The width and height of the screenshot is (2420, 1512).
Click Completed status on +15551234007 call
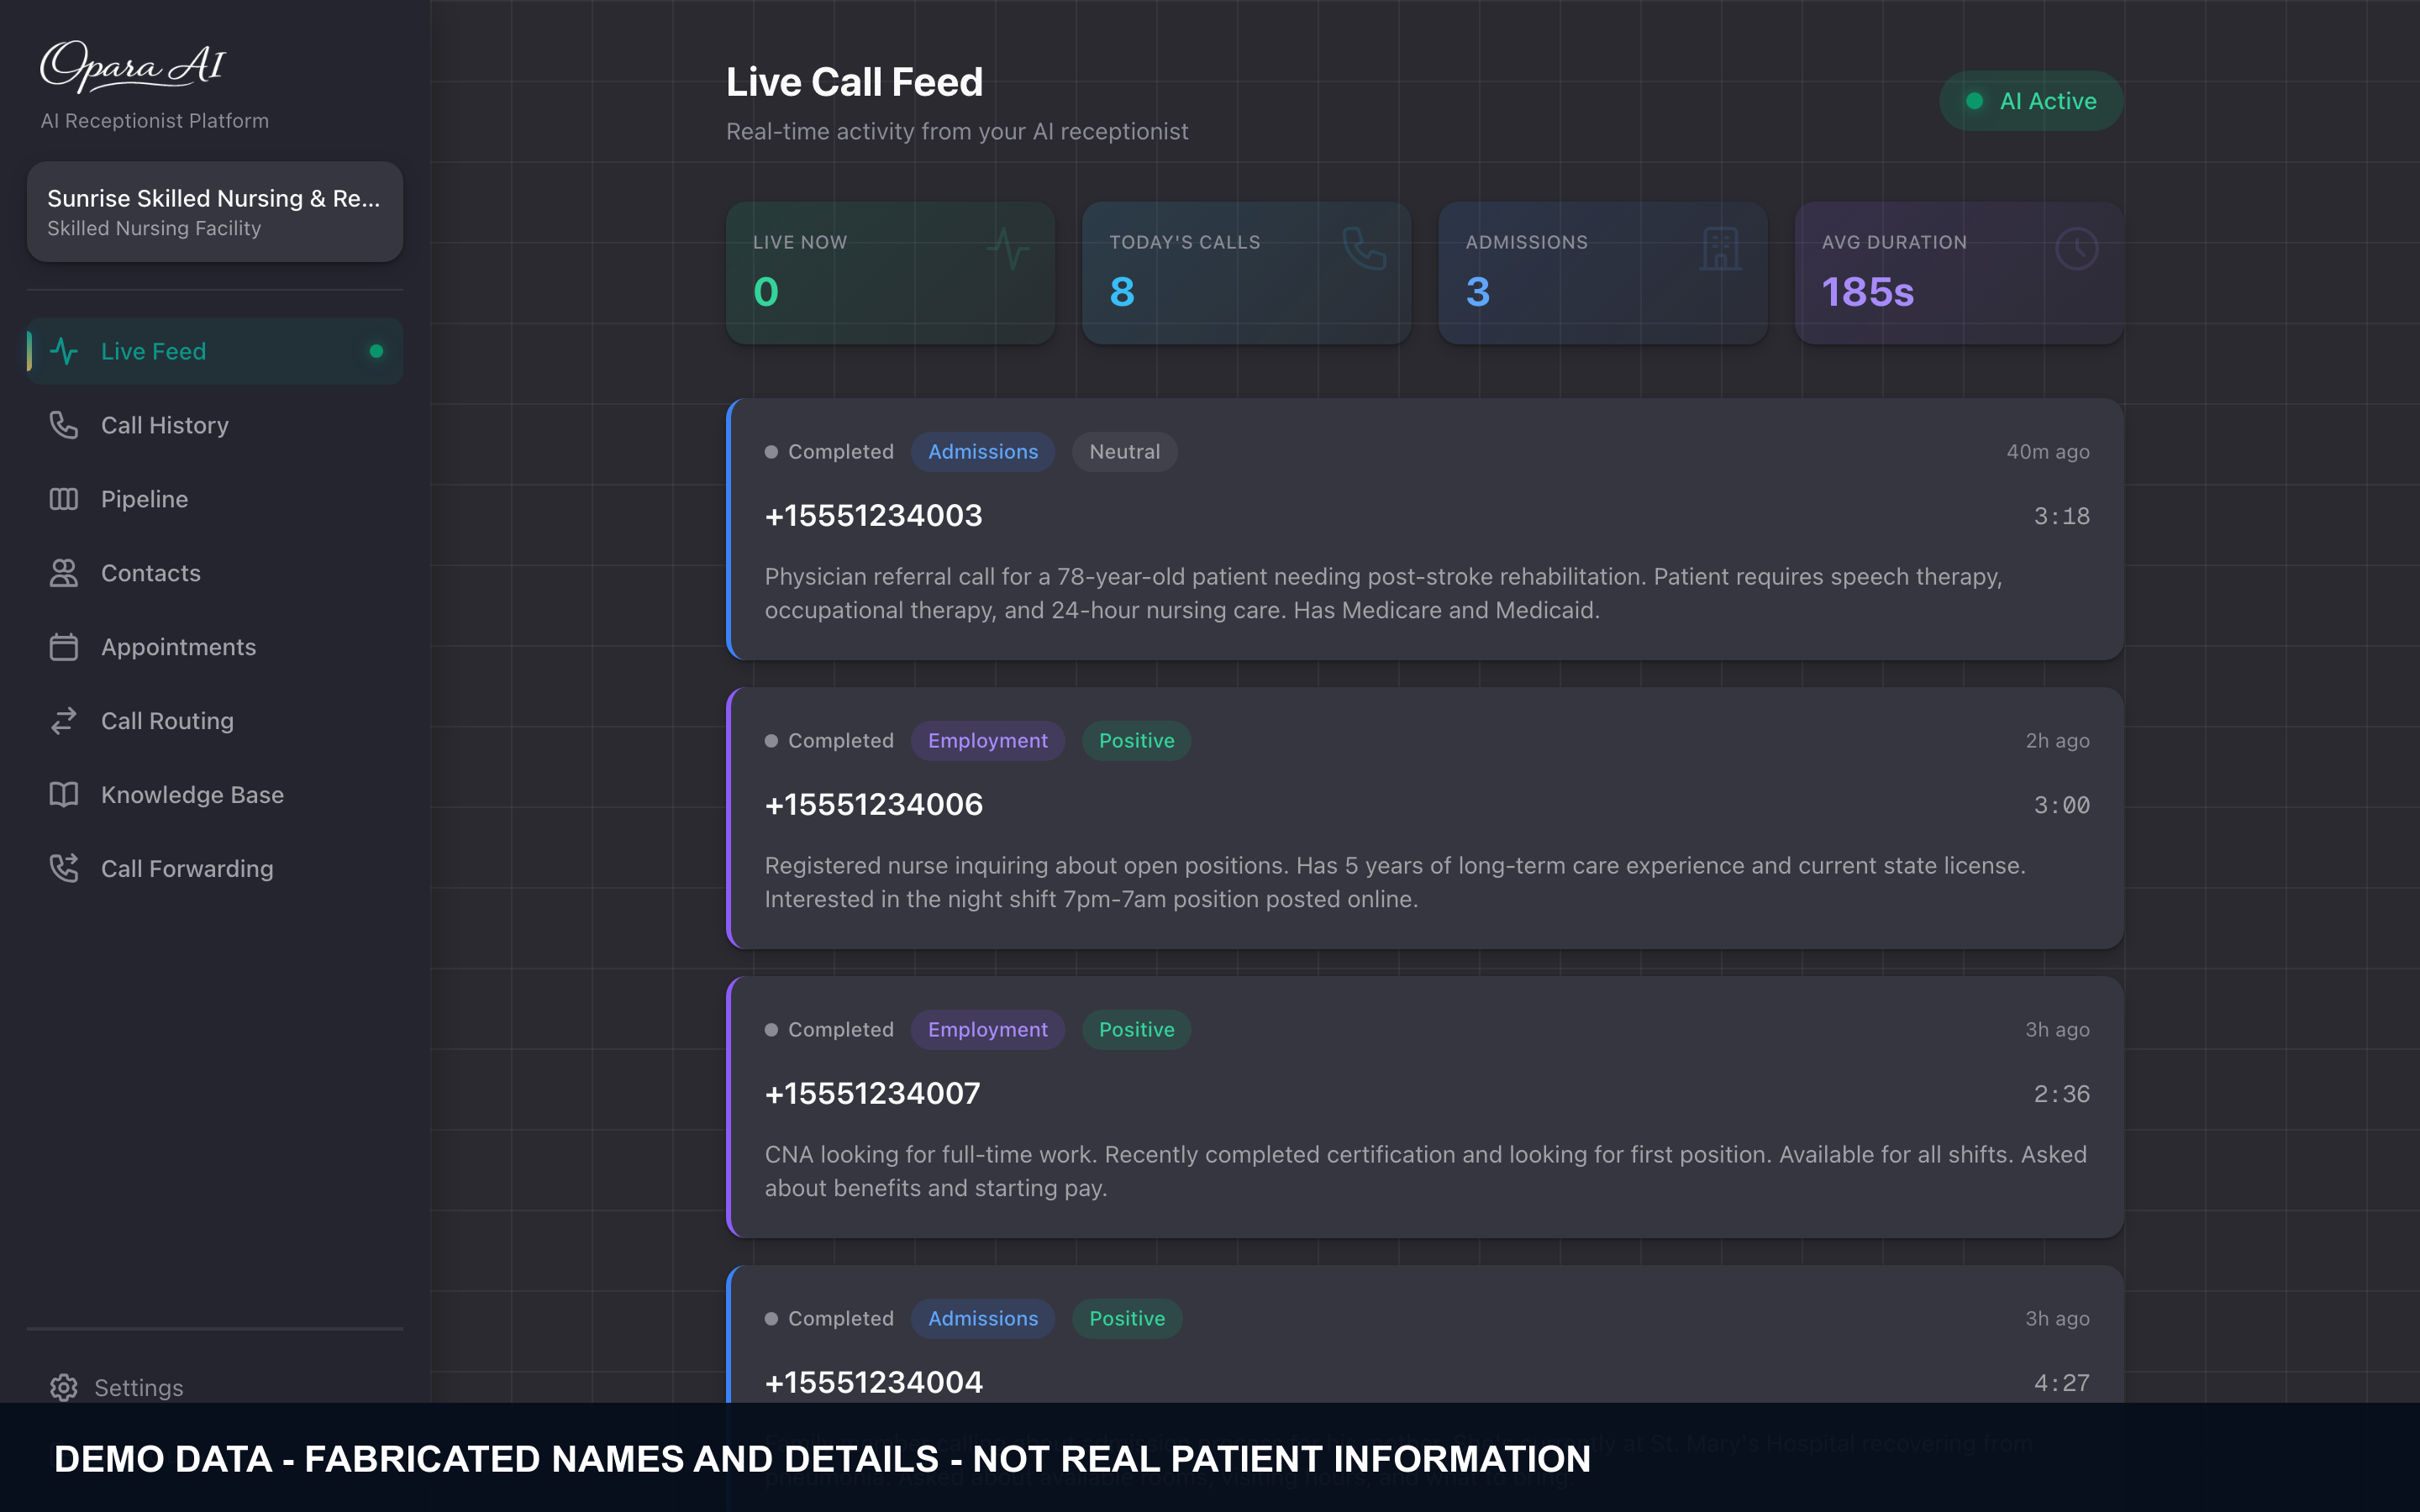(x=829, y=1030)
